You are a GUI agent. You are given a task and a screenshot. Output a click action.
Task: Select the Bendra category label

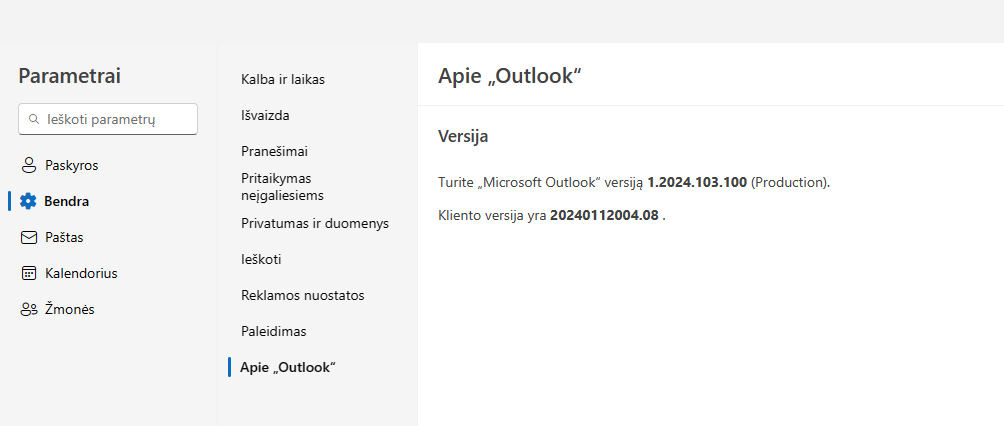pyautogui.click(x=67, y=201)
